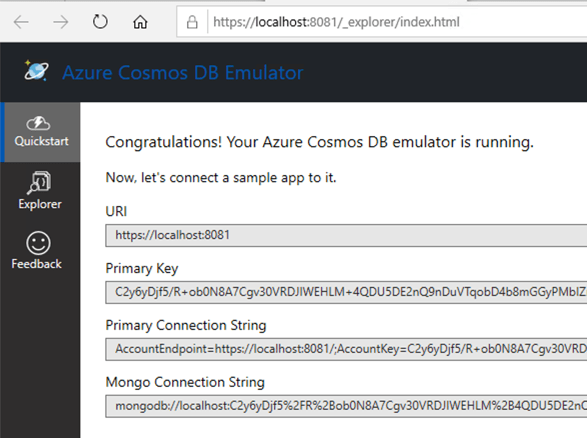The height and width of the screenshot is (438, 587).
Task: Select the Primary Connection String field
Action: [x=346, y=349]
